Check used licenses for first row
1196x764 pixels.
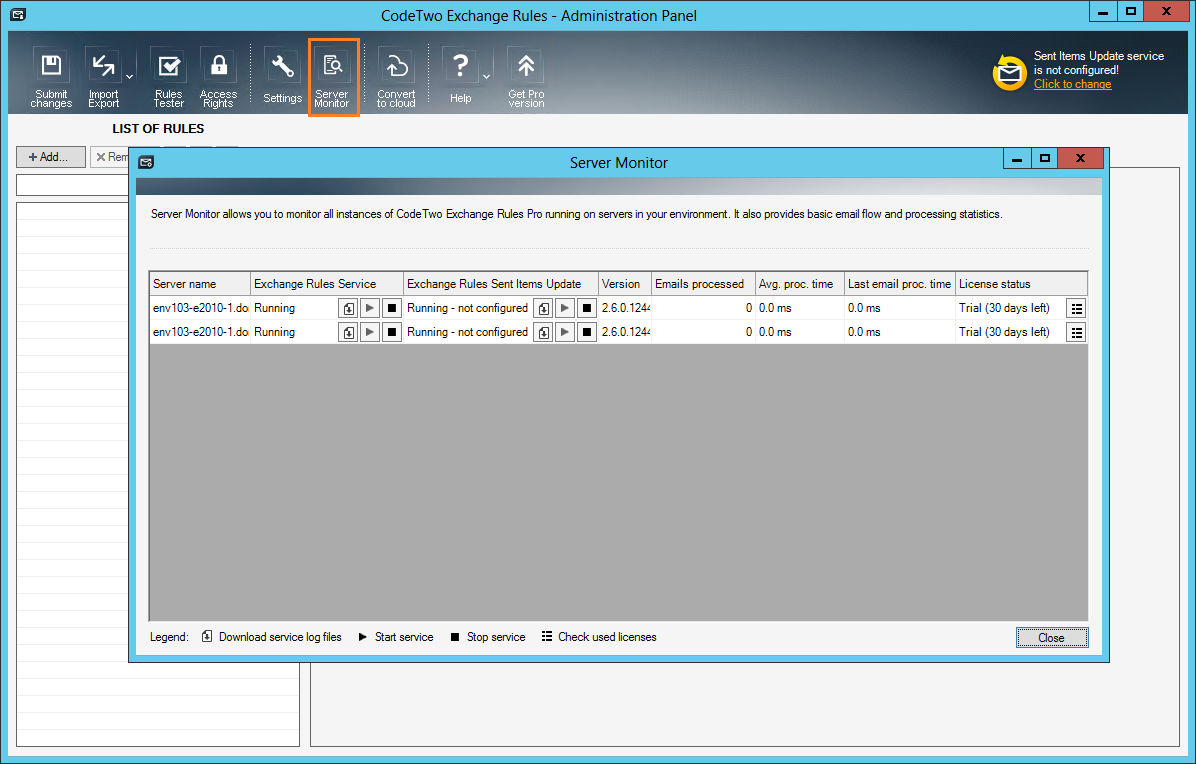point(1076,308)
